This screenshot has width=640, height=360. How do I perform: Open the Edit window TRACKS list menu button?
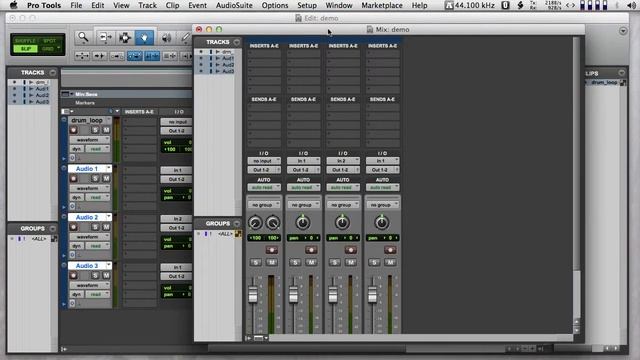point(53,73)
